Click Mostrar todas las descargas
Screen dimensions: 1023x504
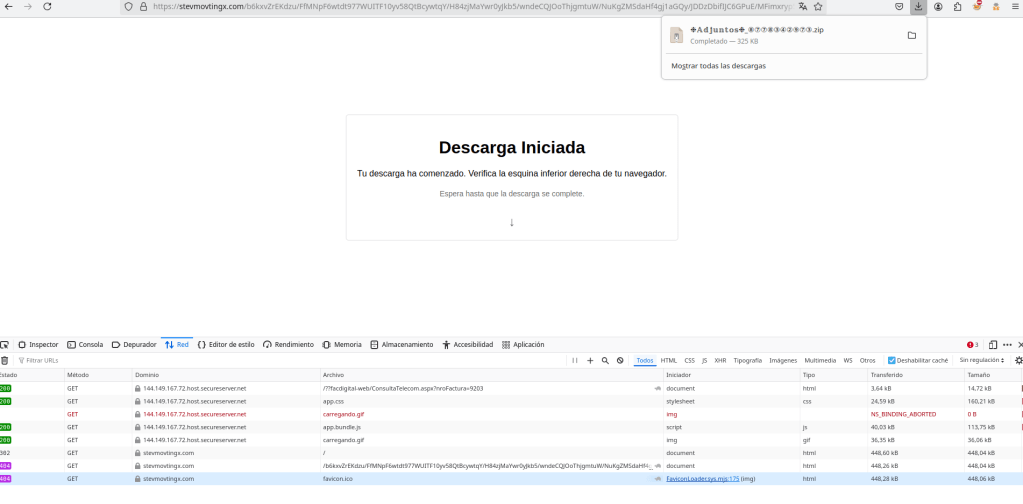pos(718,66)
